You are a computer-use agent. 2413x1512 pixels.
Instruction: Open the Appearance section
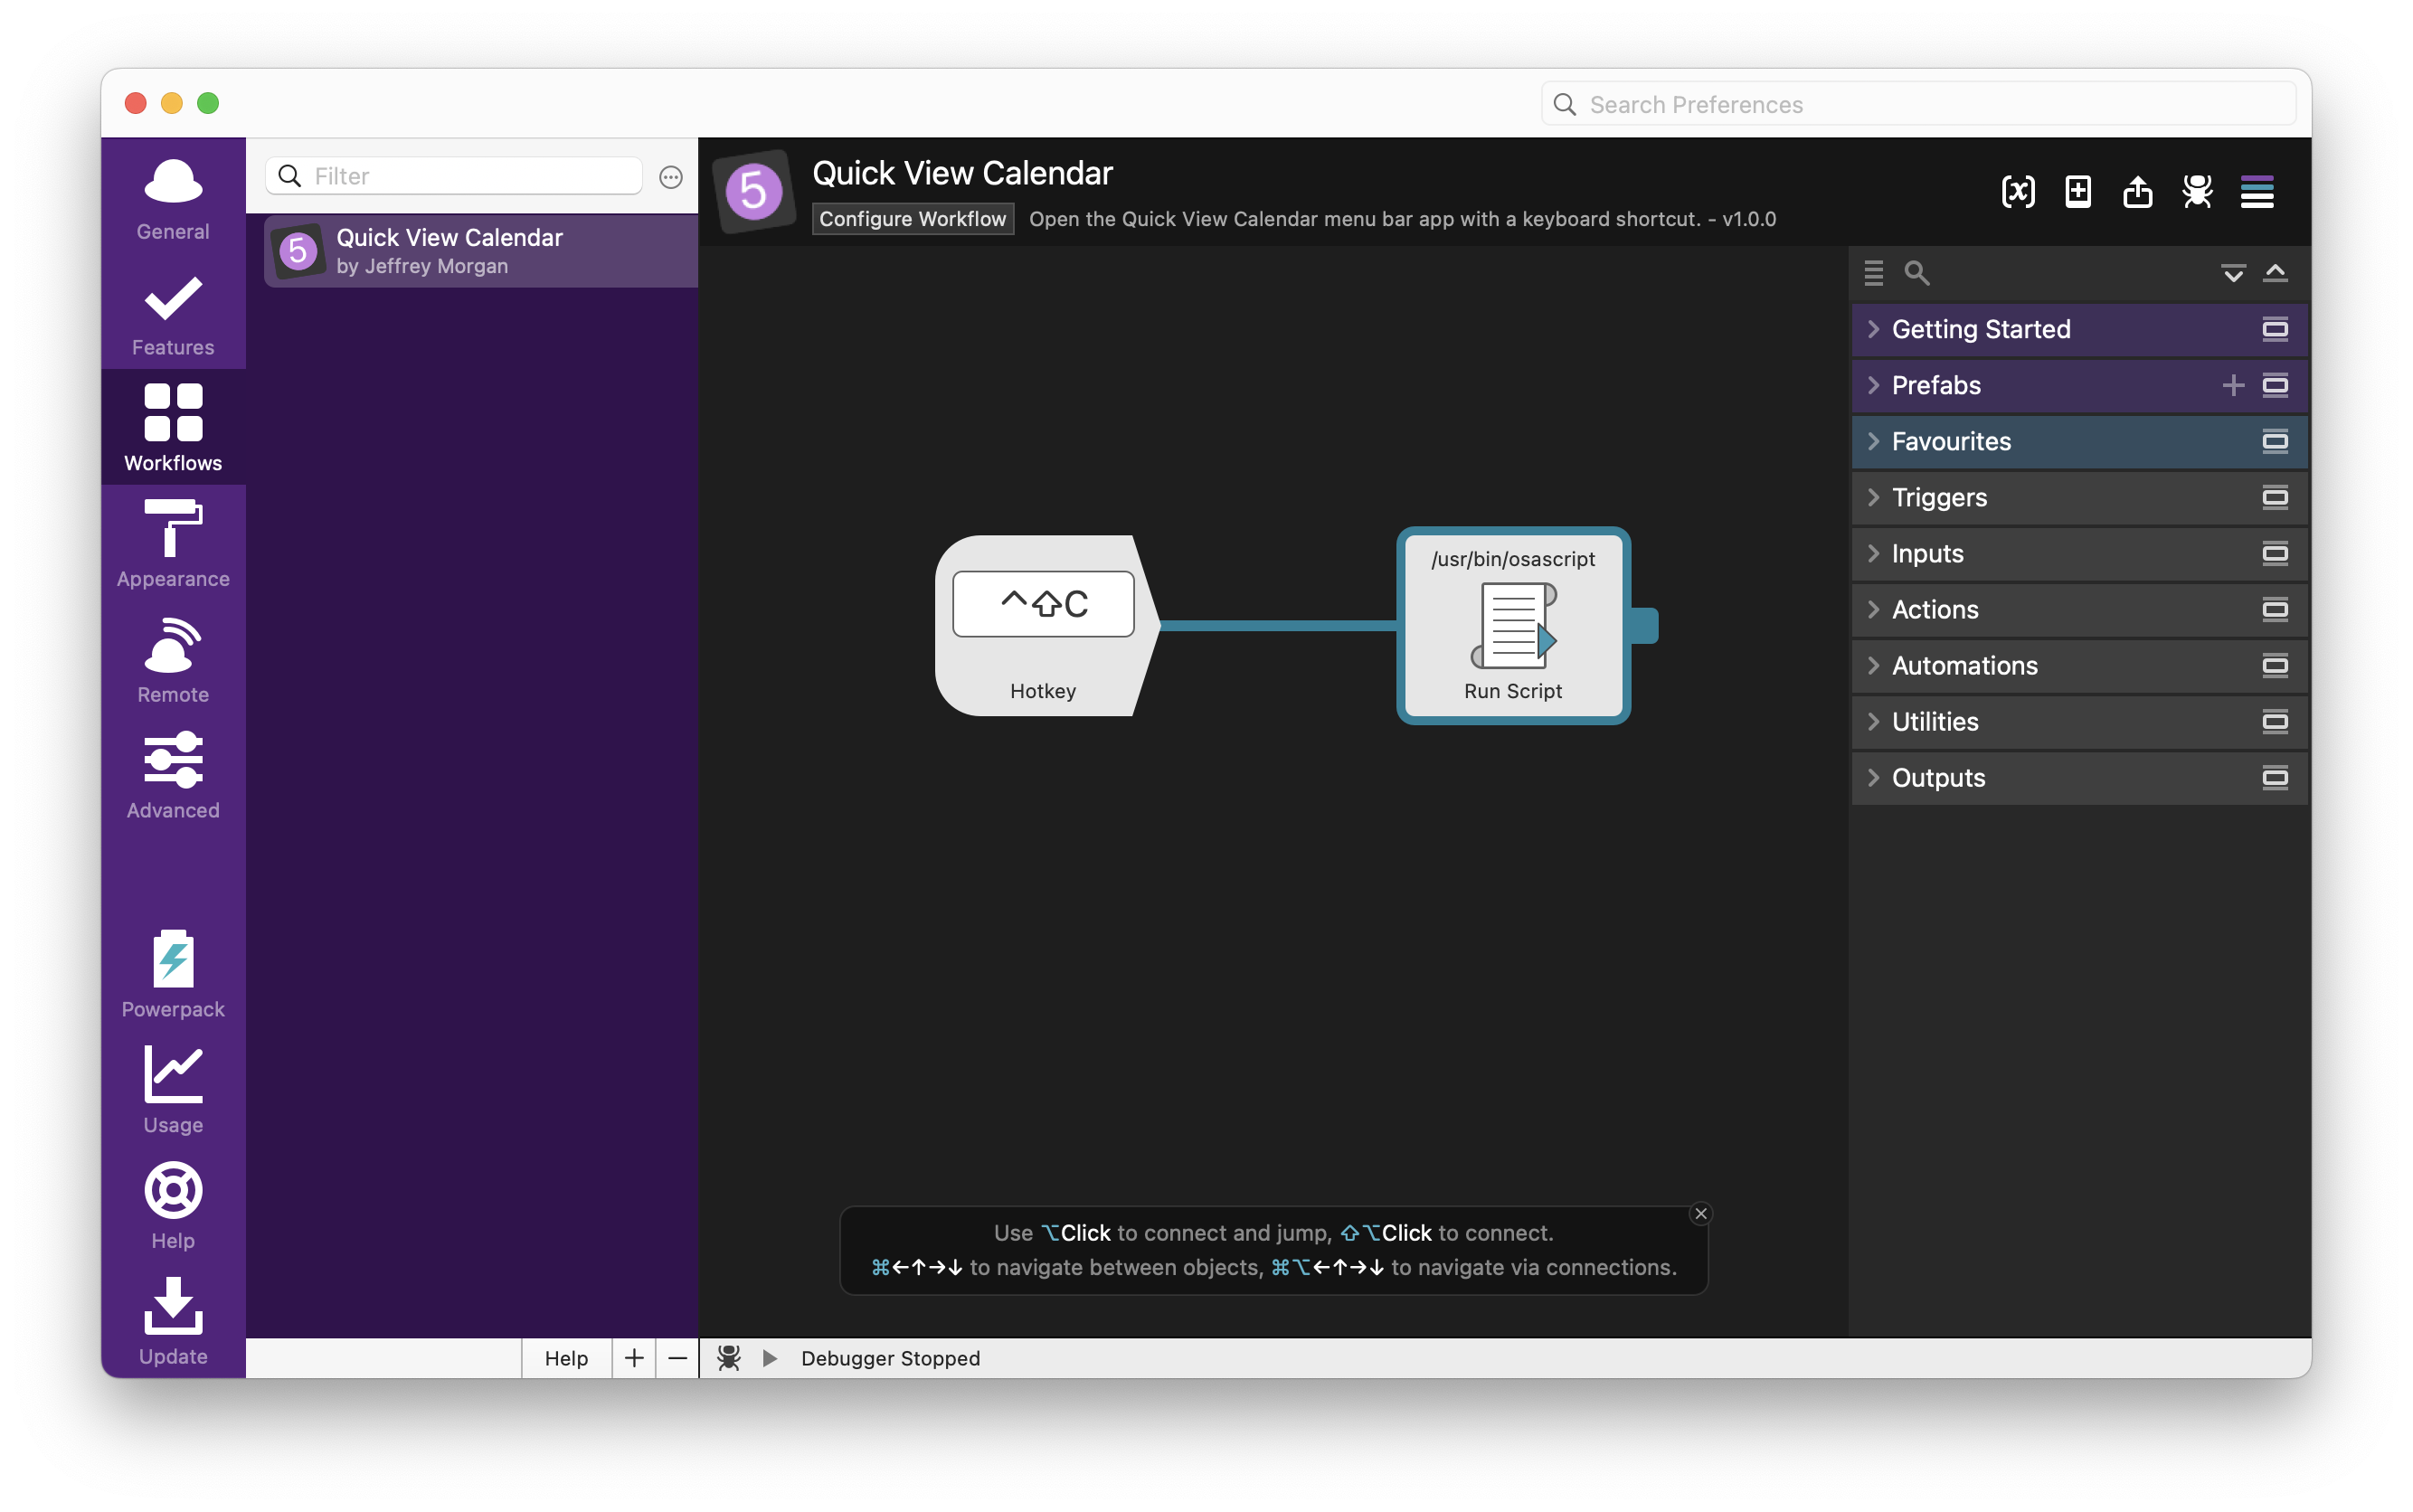173,543
